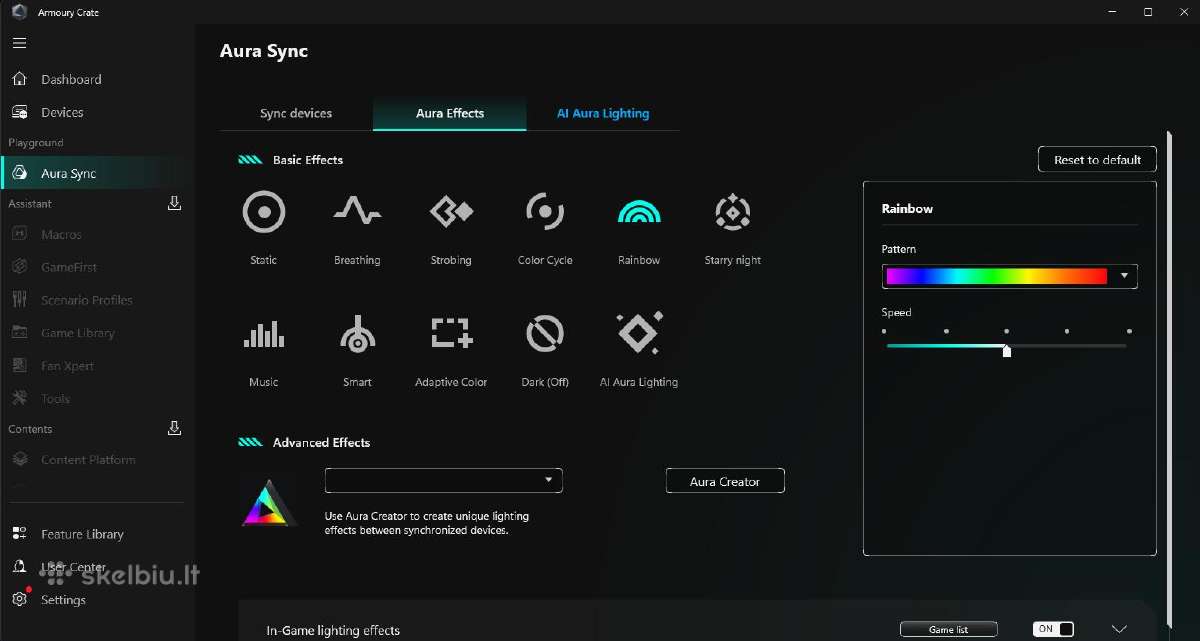Select the Static lighting effect icon
This screenshot has width=1200, height=641.
264,212
